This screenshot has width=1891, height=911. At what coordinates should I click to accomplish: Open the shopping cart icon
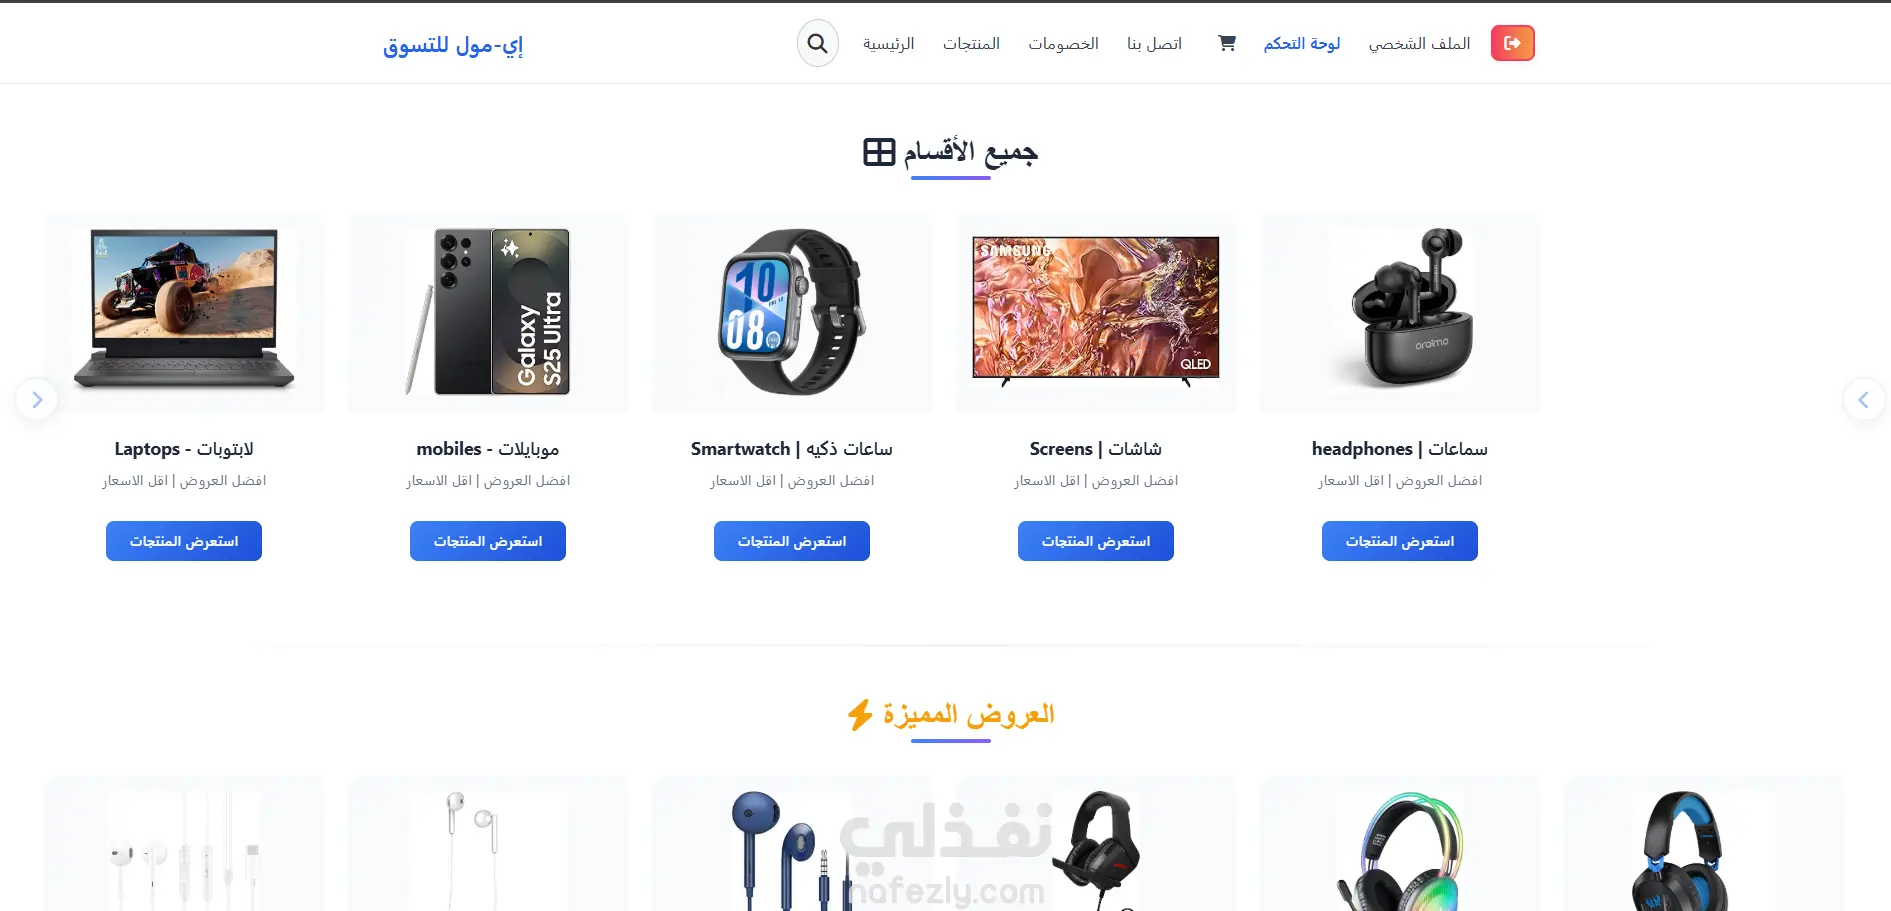coord(1227,43)
